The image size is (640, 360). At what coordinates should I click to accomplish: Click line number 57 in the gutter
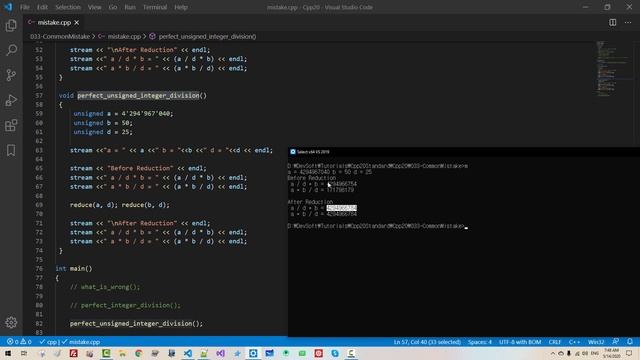tap(39, 96)
